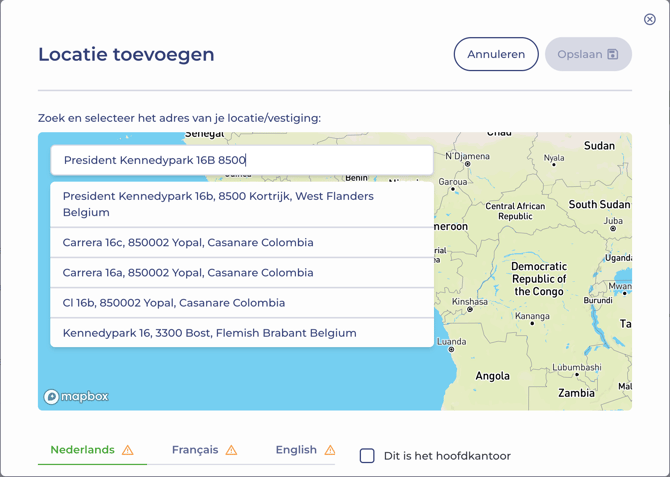Click the Kinshasa city marker on map

470,309
